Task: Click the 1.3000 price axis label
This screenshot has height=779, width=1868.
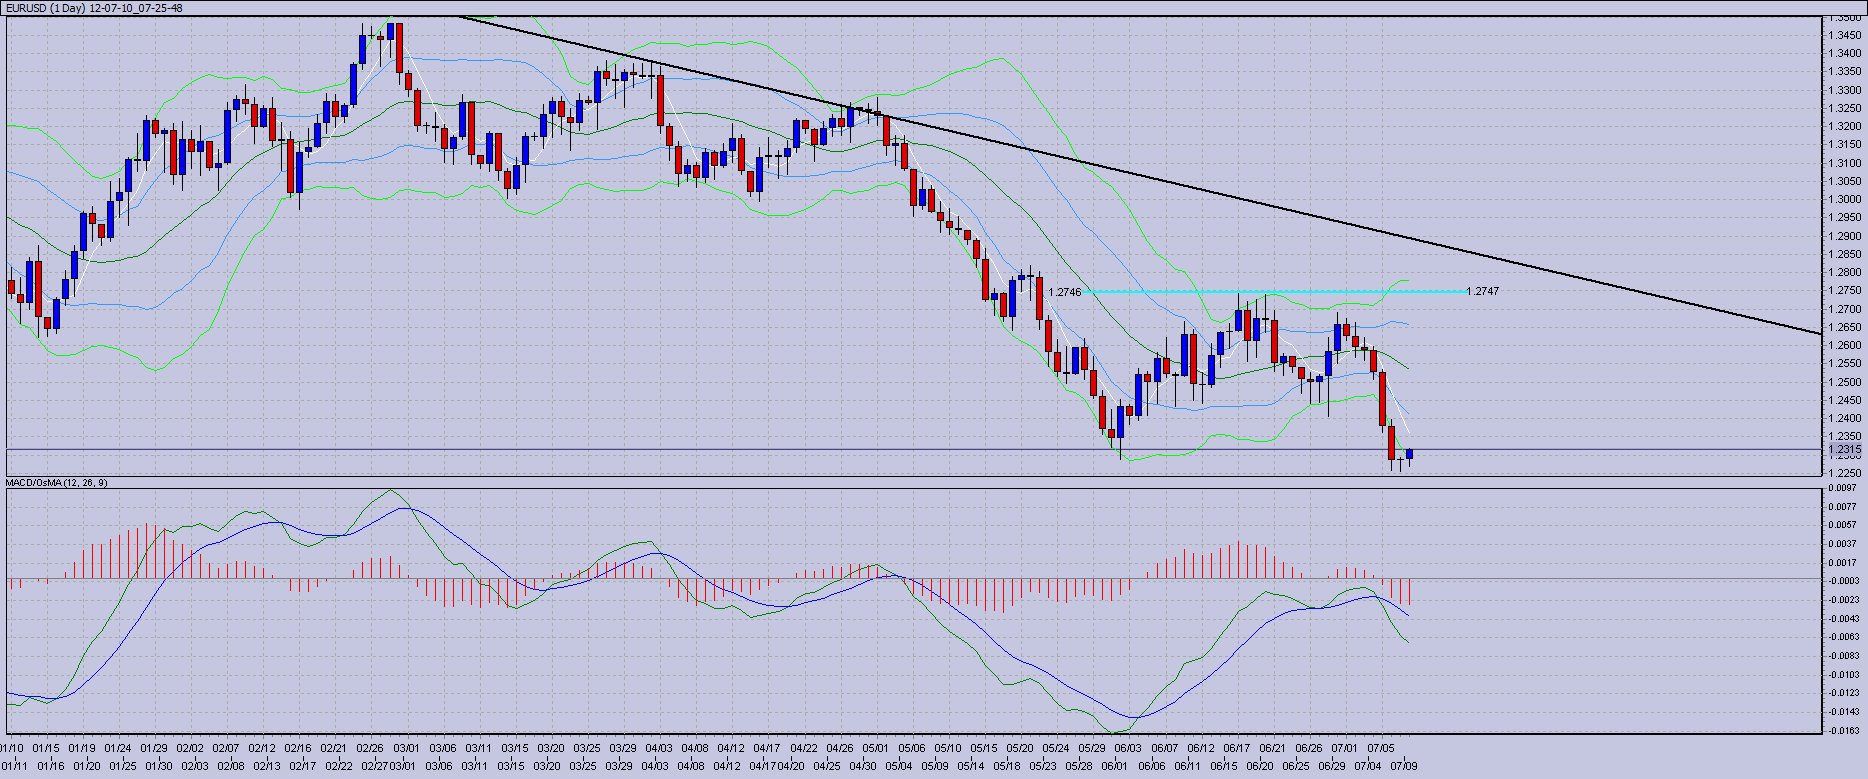Action: (x=1845, y=199)
